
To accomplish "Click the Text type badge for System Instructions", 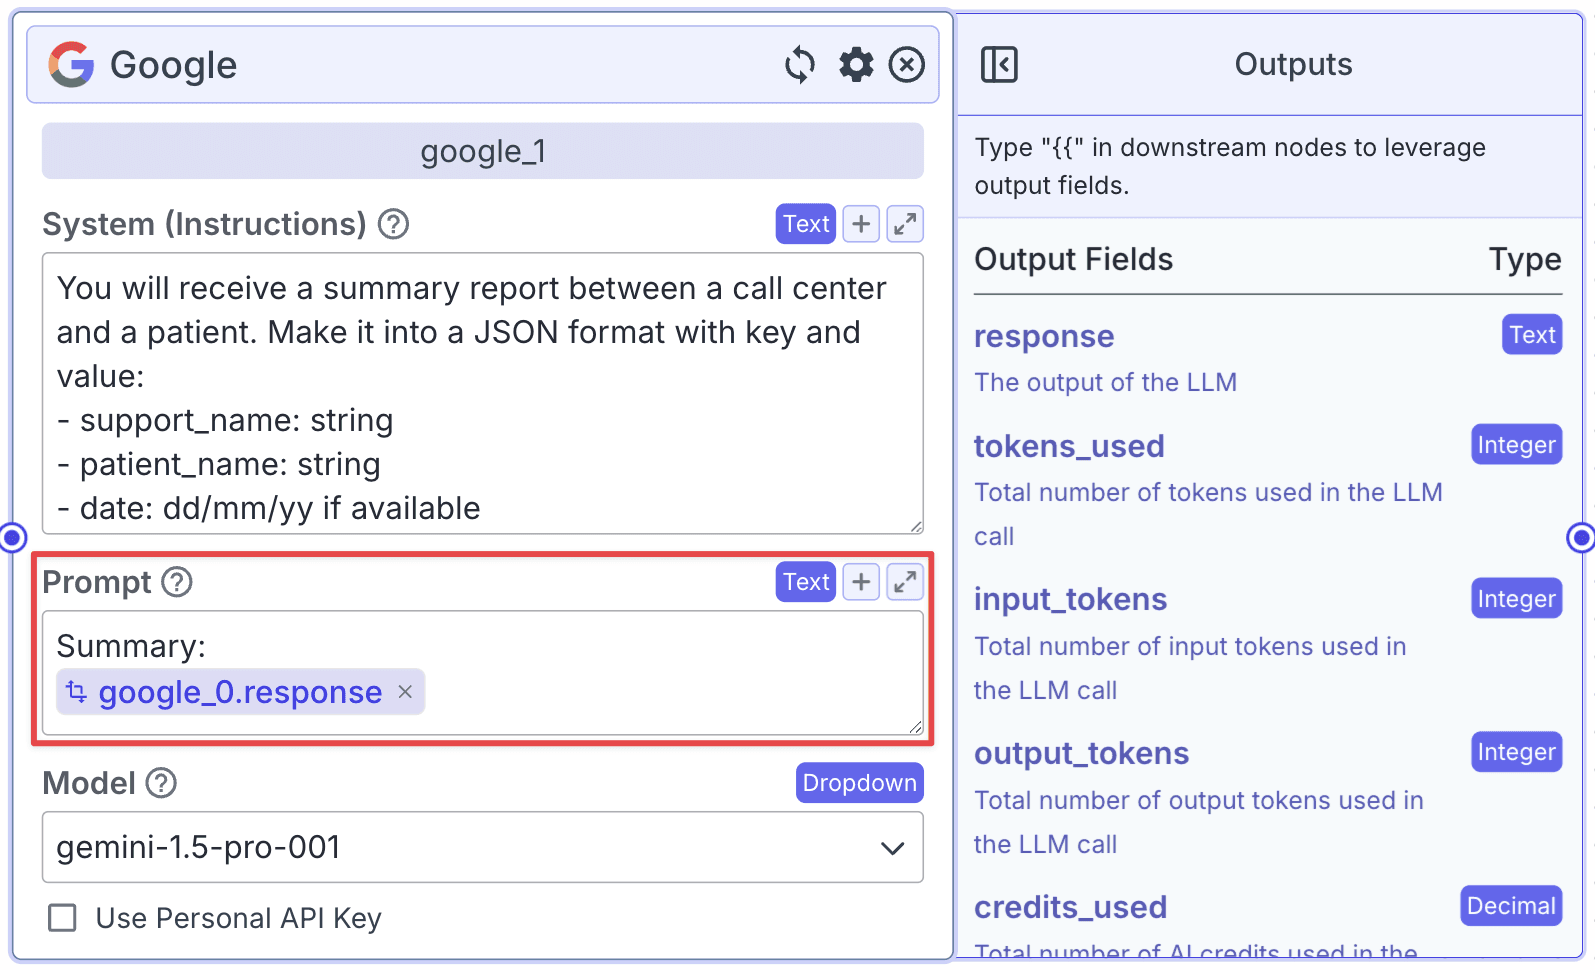I will coord(806,224).
